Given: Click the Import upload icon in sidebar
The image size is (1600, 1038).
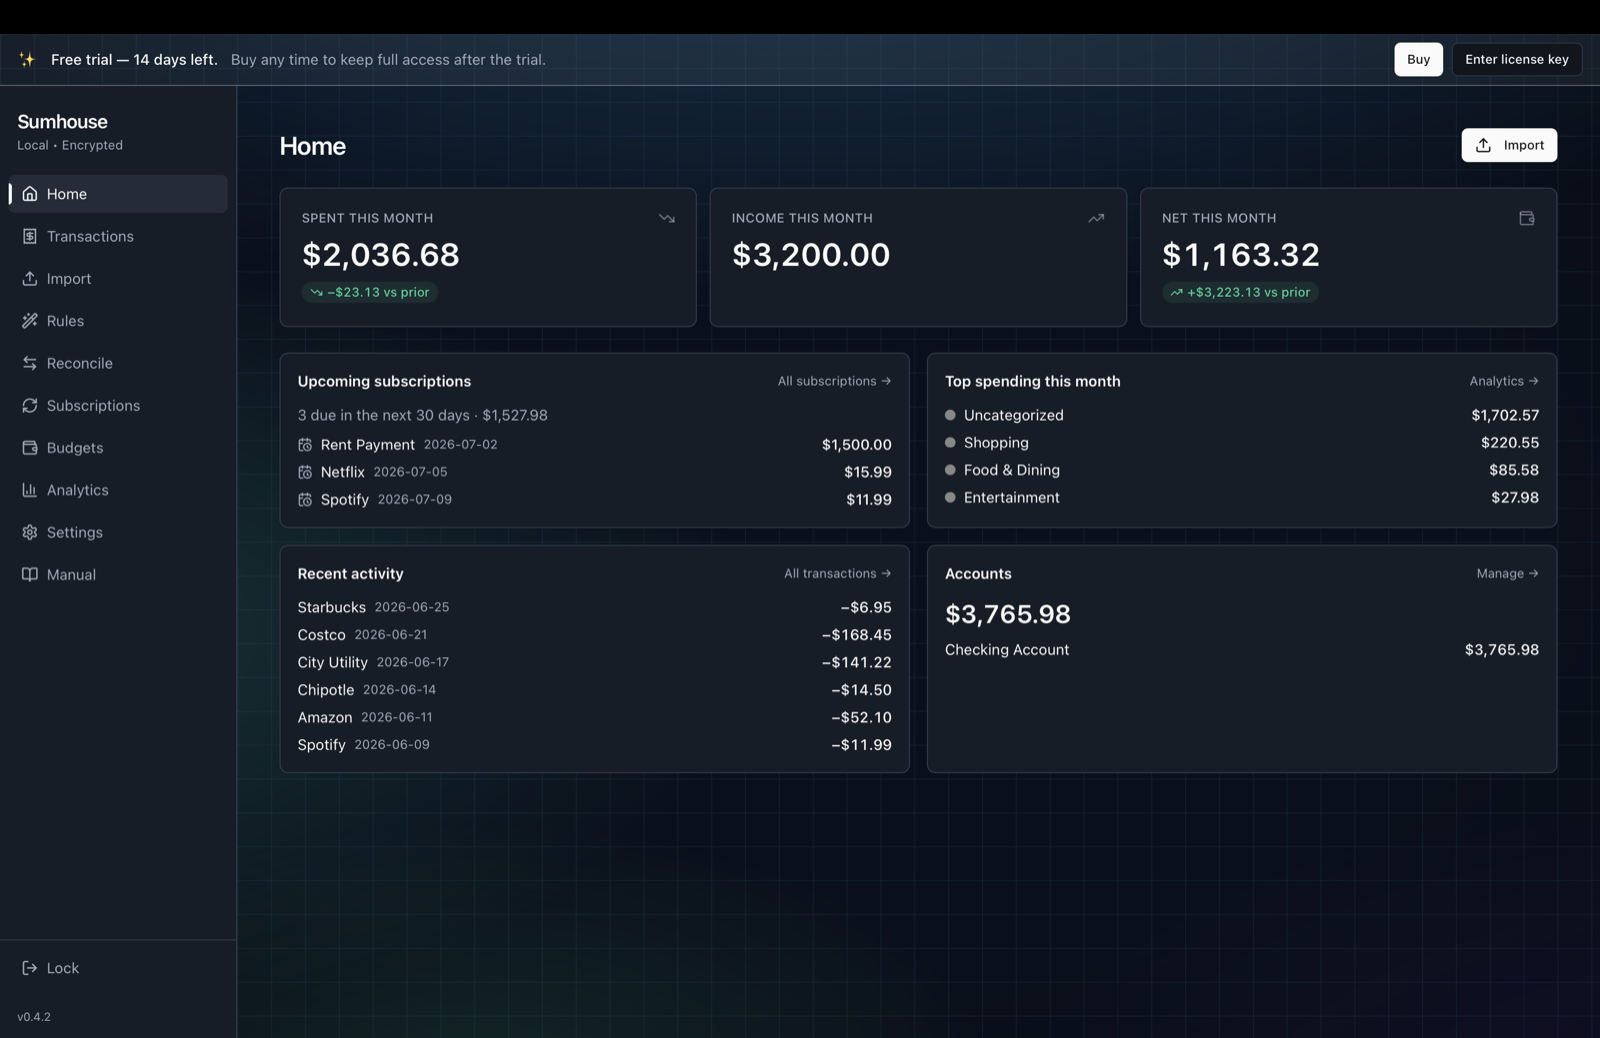Looking at the screenshot, I should (x=30, y=278).
